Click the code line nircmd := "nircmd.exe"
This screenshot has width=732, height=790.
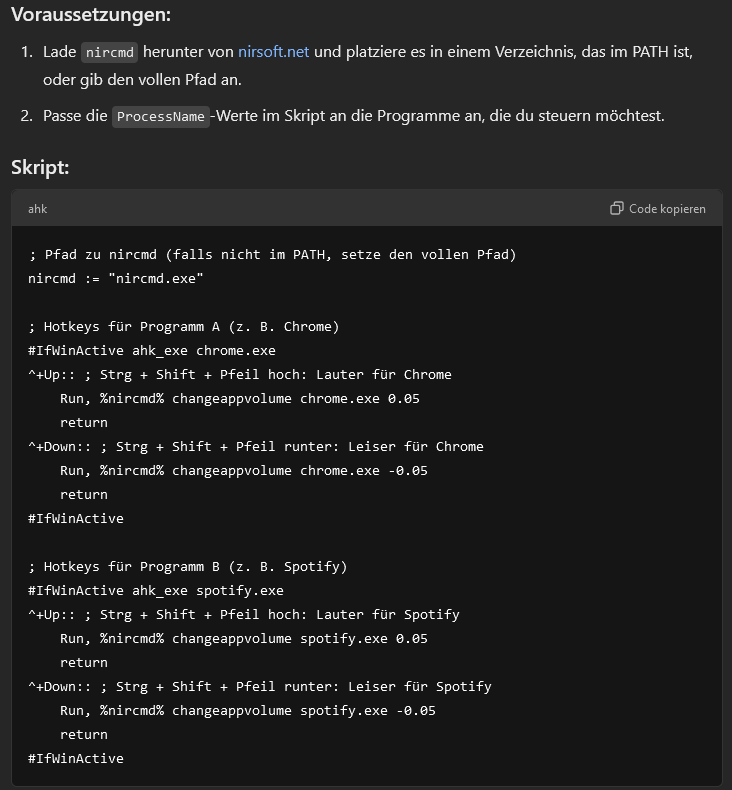pyautogui.click(x=116, y=278)
